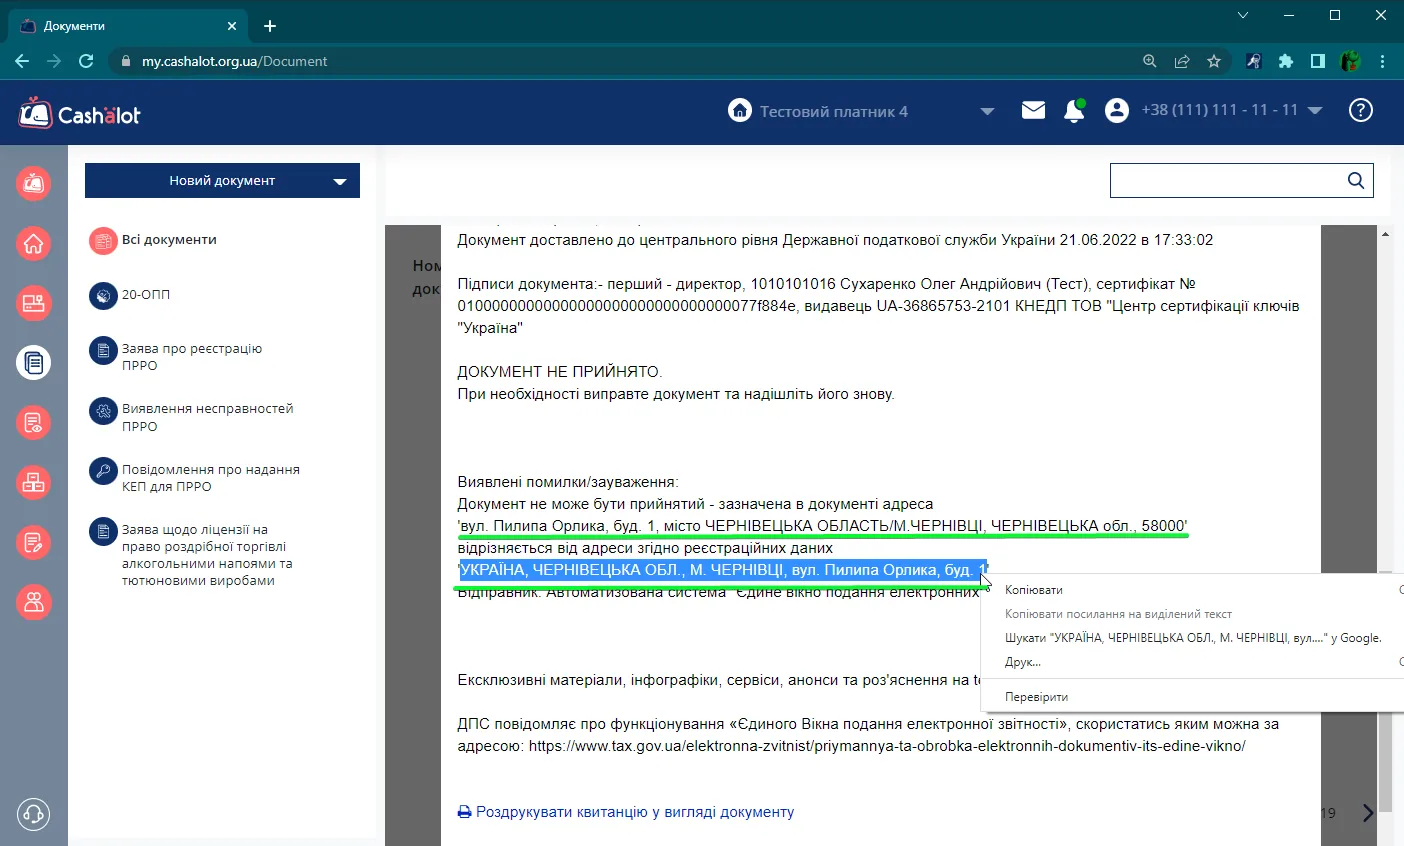
Task: Click the address line 'вул. Пилипа Орлика, буд. 1'
Action: pos(822,526)
